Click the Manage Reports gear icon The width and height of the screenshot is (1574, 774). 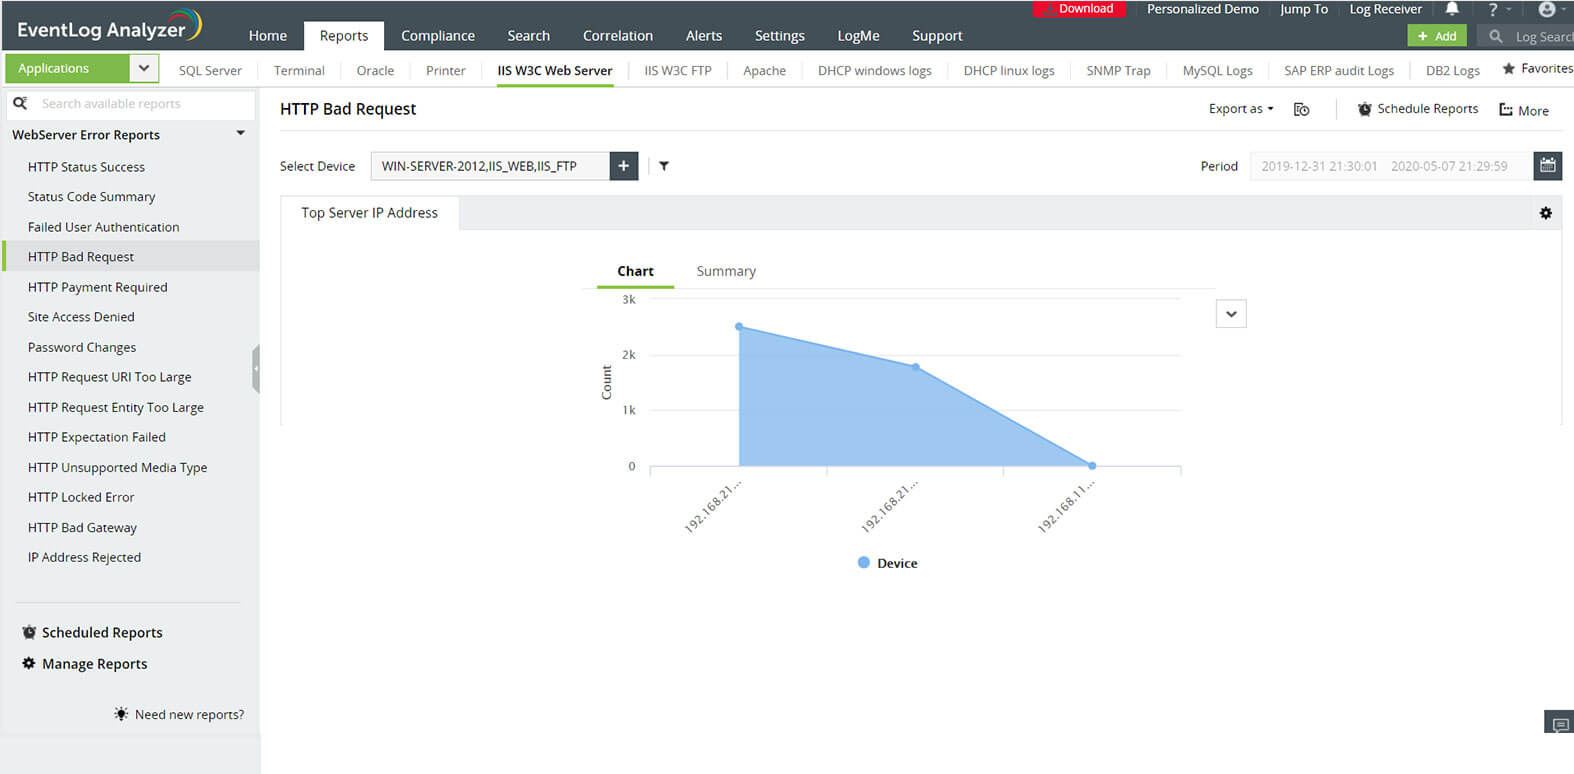pyautogui.click(x=29, y=663)
